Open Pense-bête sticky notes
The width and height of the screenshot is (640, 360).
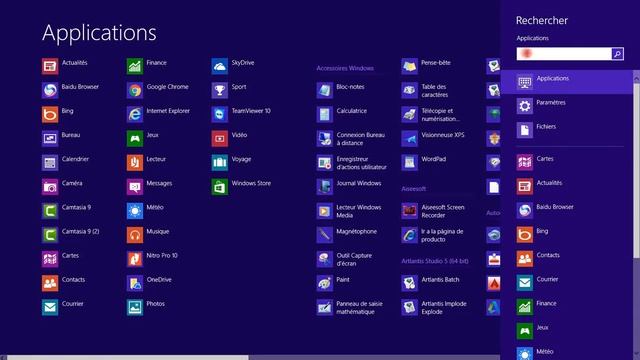pyautogui.click(x=409, y=67)
